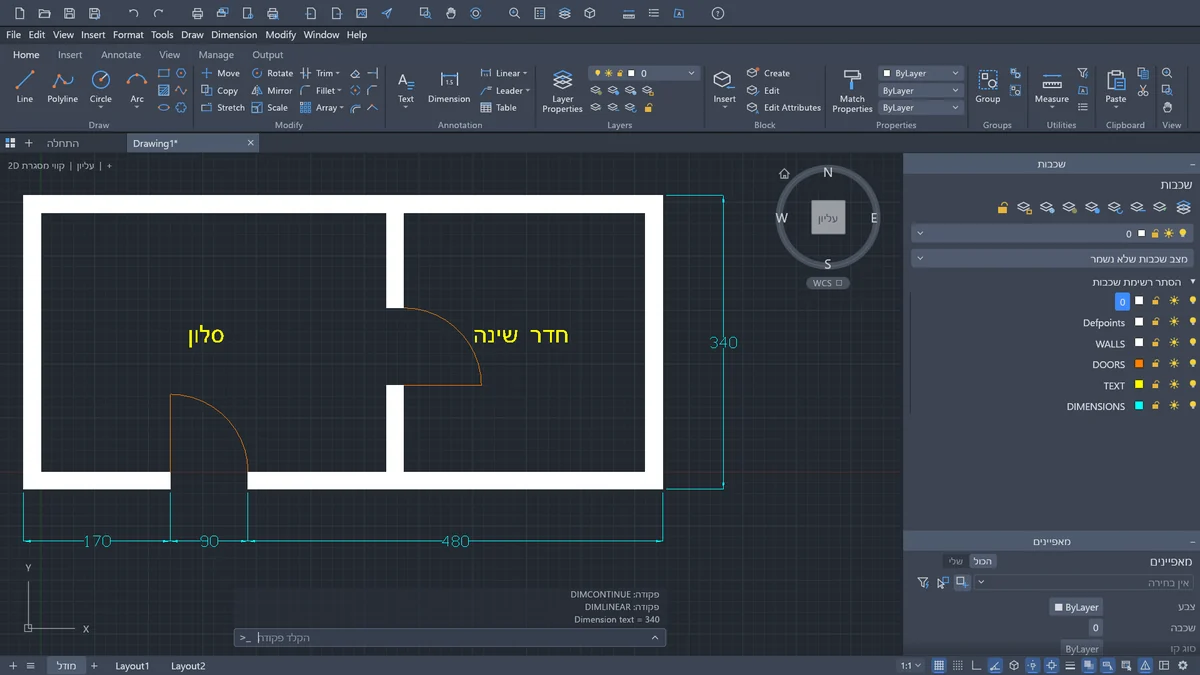1200x675 pixels.
Task: Open the Dimension annotation tool
Action: [x=449, y=87]
